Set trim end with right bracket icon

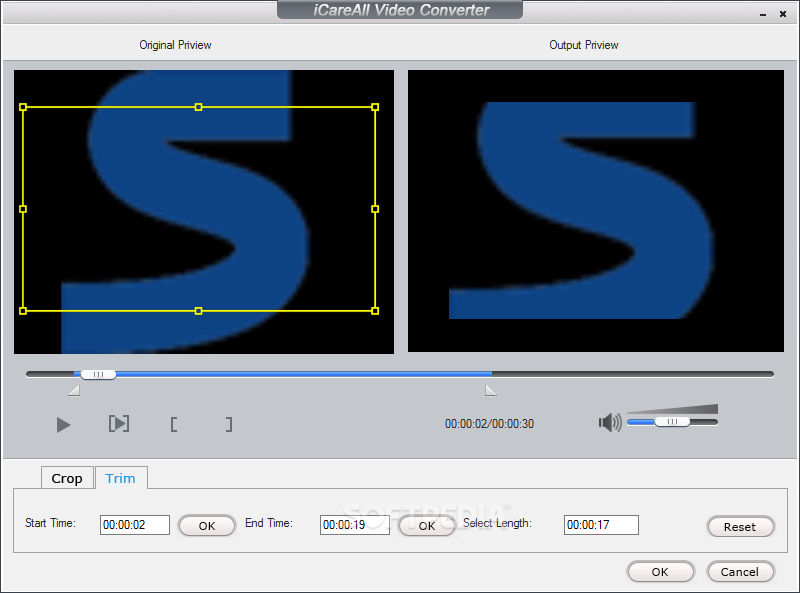click(229, 425)
